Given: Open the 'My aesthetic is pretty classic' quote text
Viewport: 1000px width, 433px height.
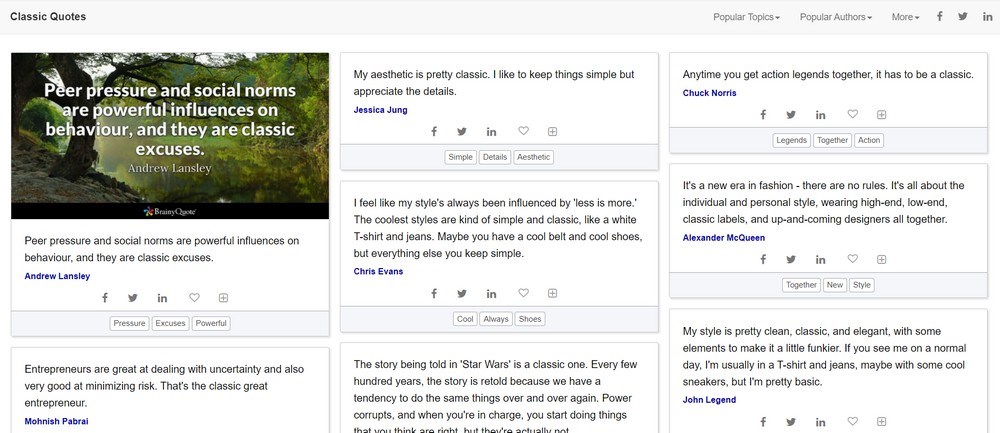Looking at the screenshot, I should point(494,83).
